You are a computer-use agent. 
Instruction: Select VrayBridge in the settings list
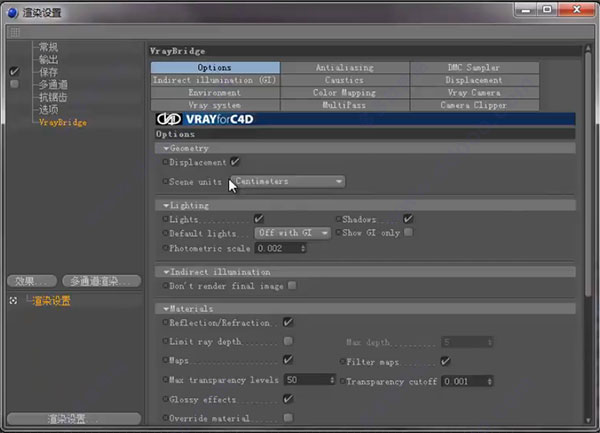[63, 122]
